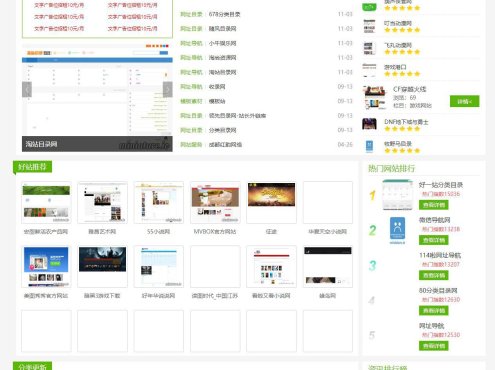
Task: Open 114啦网址导航 ranked third
Action: tap(440, 255)
